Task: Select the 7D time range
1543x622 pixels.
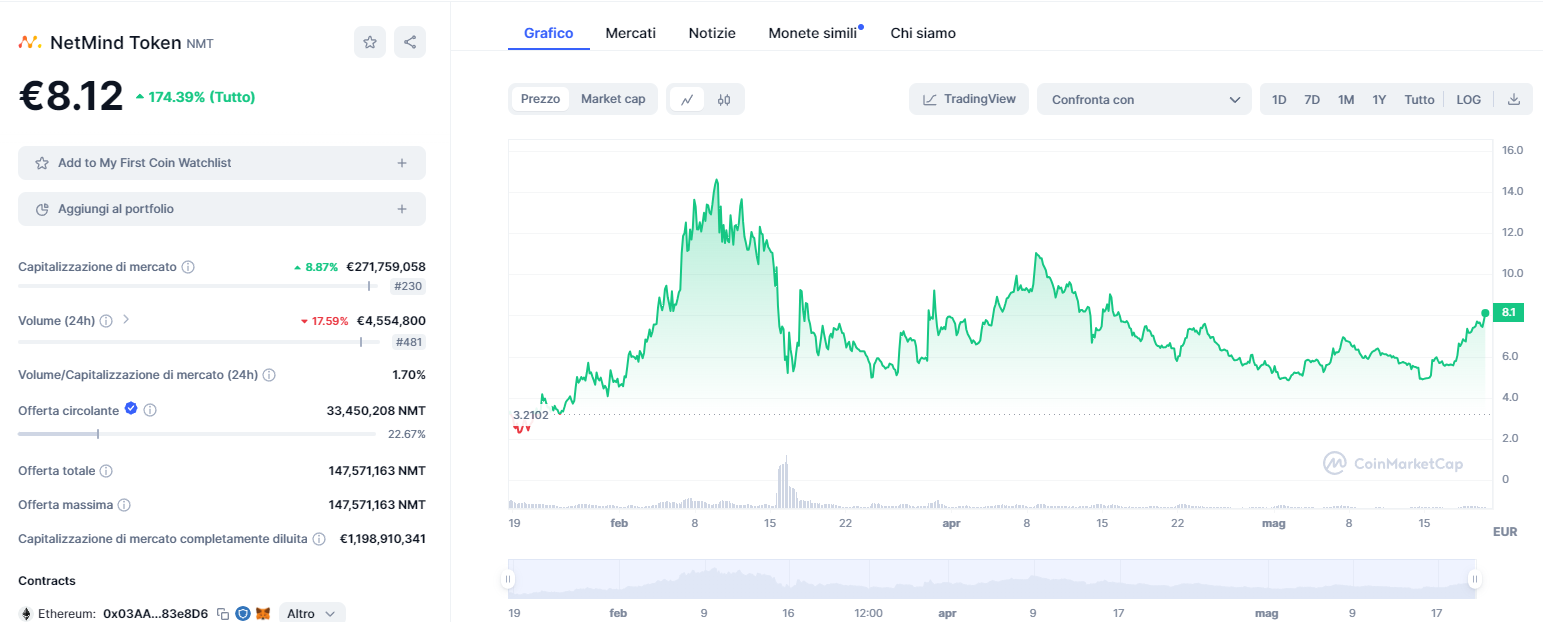Action: (x=1312, y=99)
